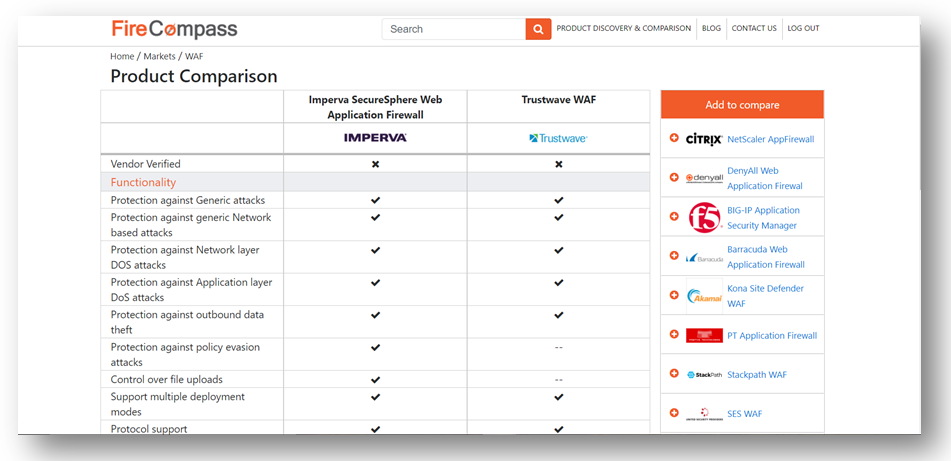Open PT Application Firewall link

coord(772,335)
